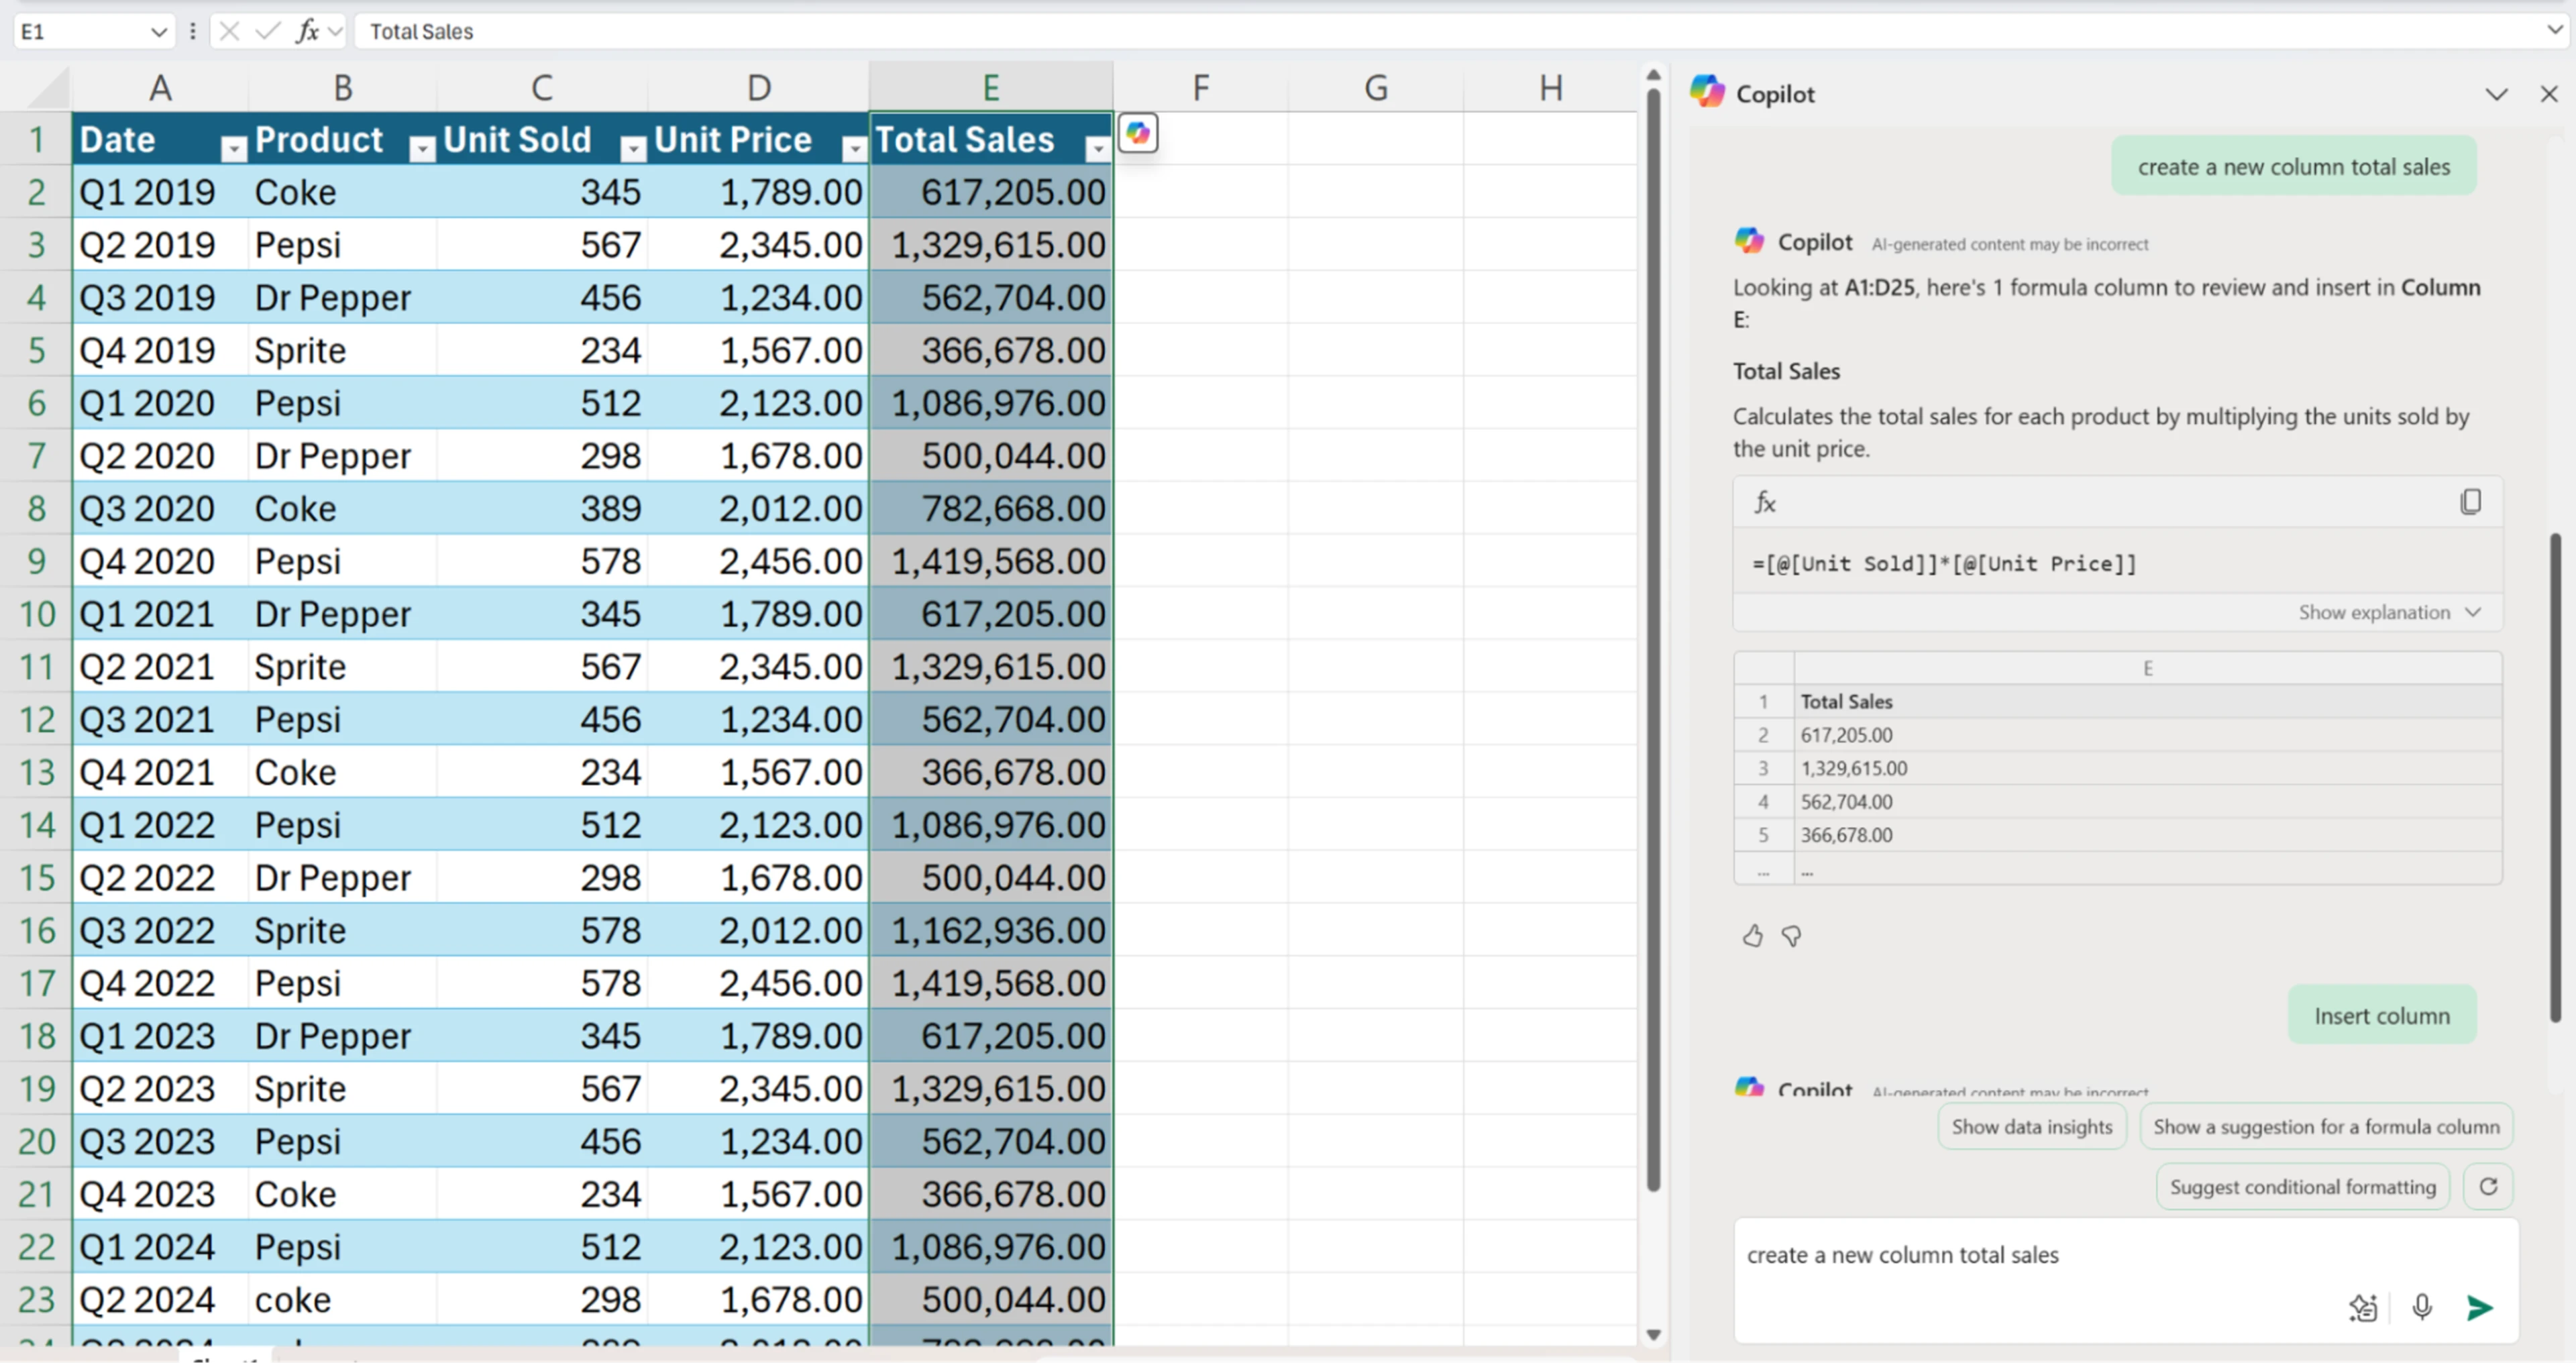Refresh Copilot prompt suggestions
2576x1363 pixels.
[2488, 1186]
